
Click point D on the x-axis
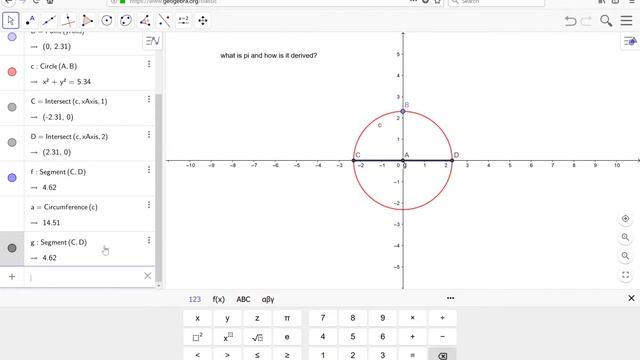[x=452, y=160]
